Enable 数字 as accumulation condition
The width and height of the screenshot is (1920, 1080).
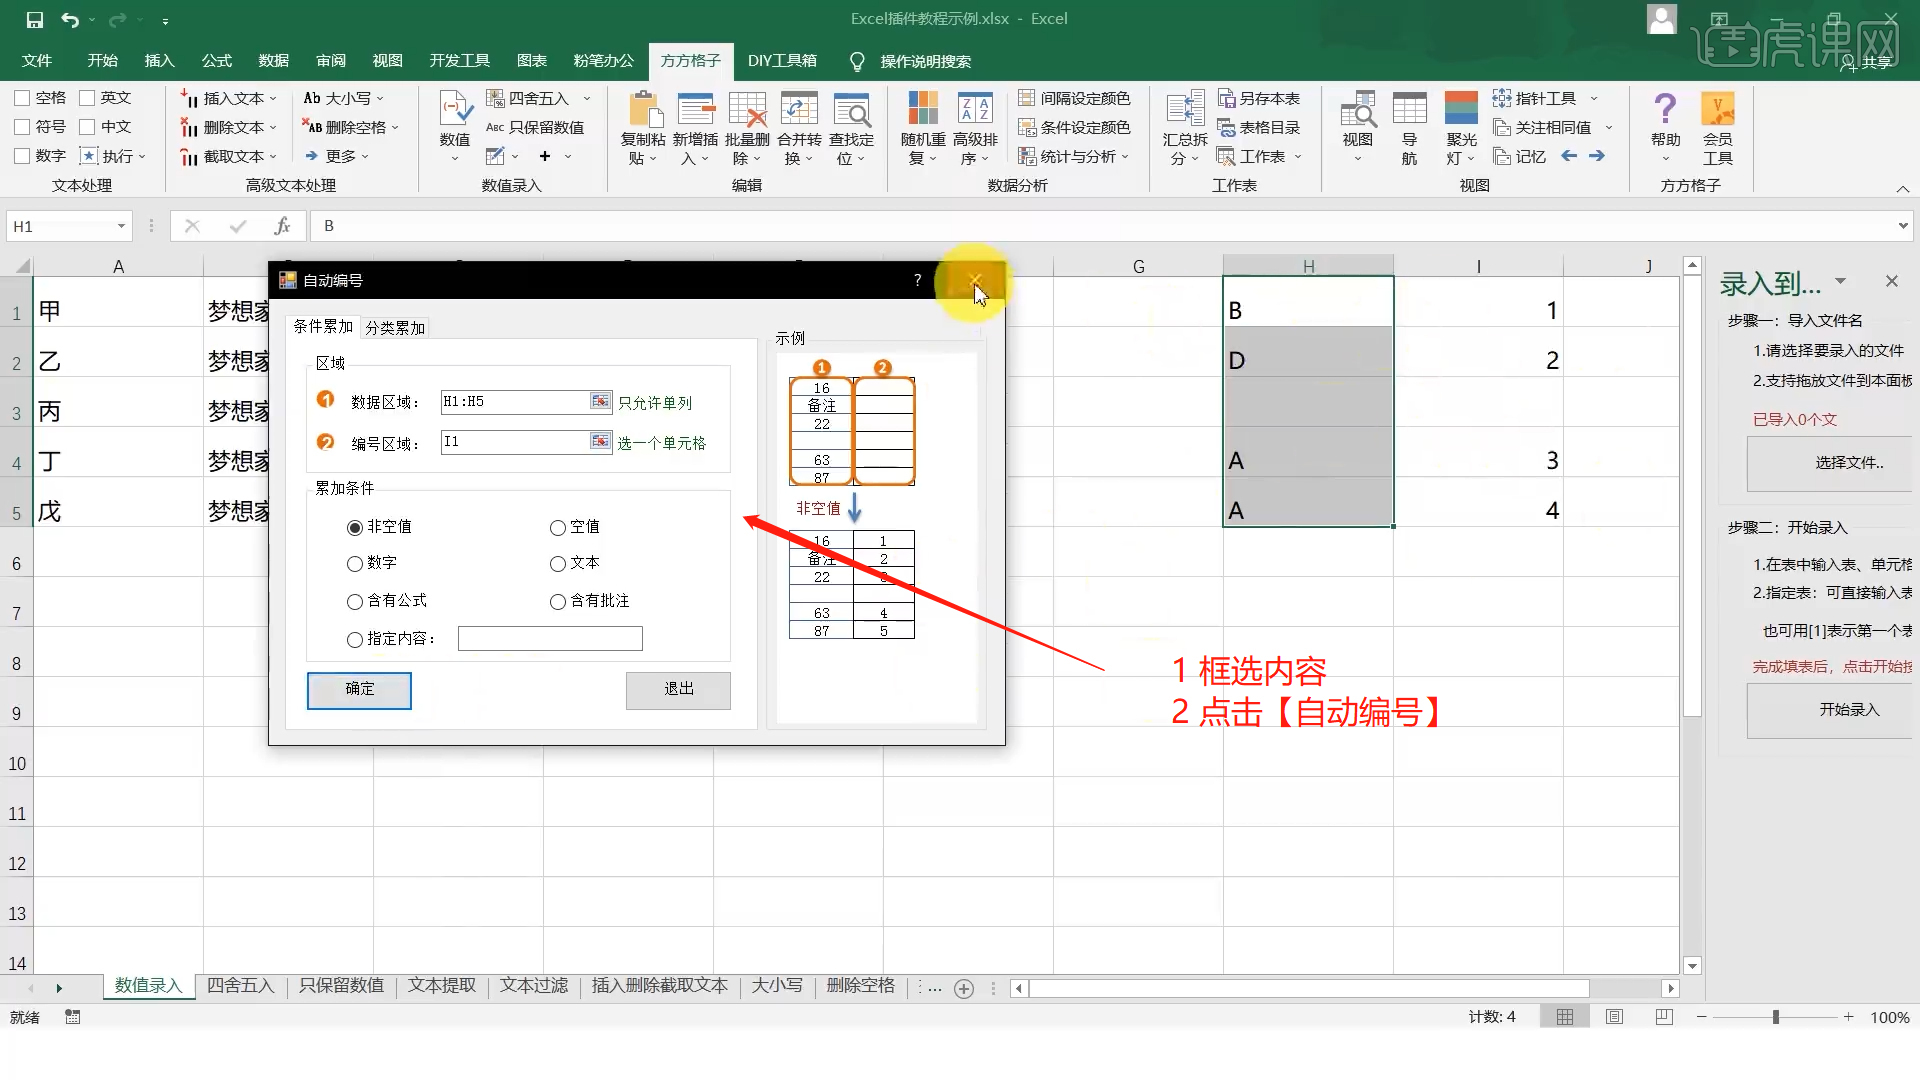[x=355, y=563]
